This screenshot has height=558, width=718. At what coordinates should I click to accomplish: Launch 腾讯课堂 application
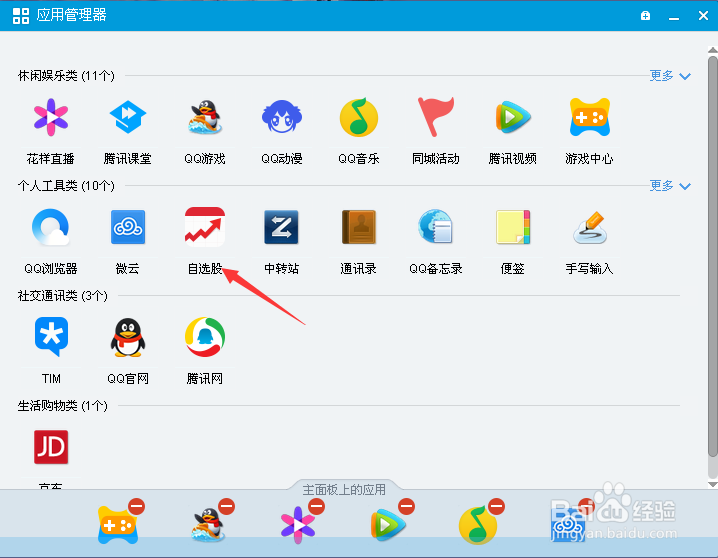[128, 118]
